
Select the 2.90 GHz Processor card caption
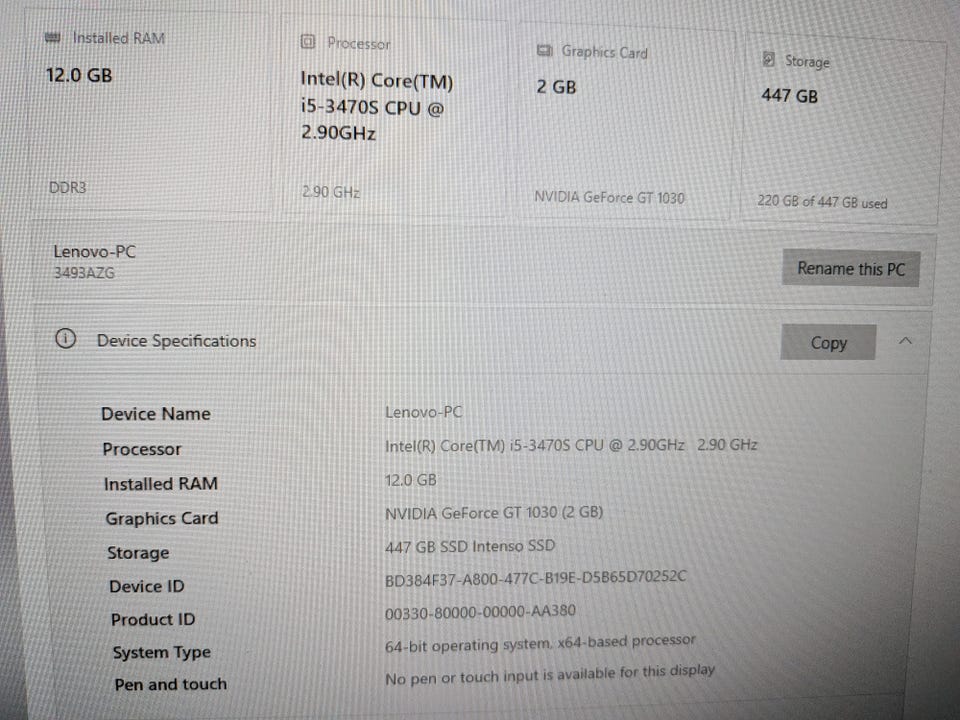(331, 192)
